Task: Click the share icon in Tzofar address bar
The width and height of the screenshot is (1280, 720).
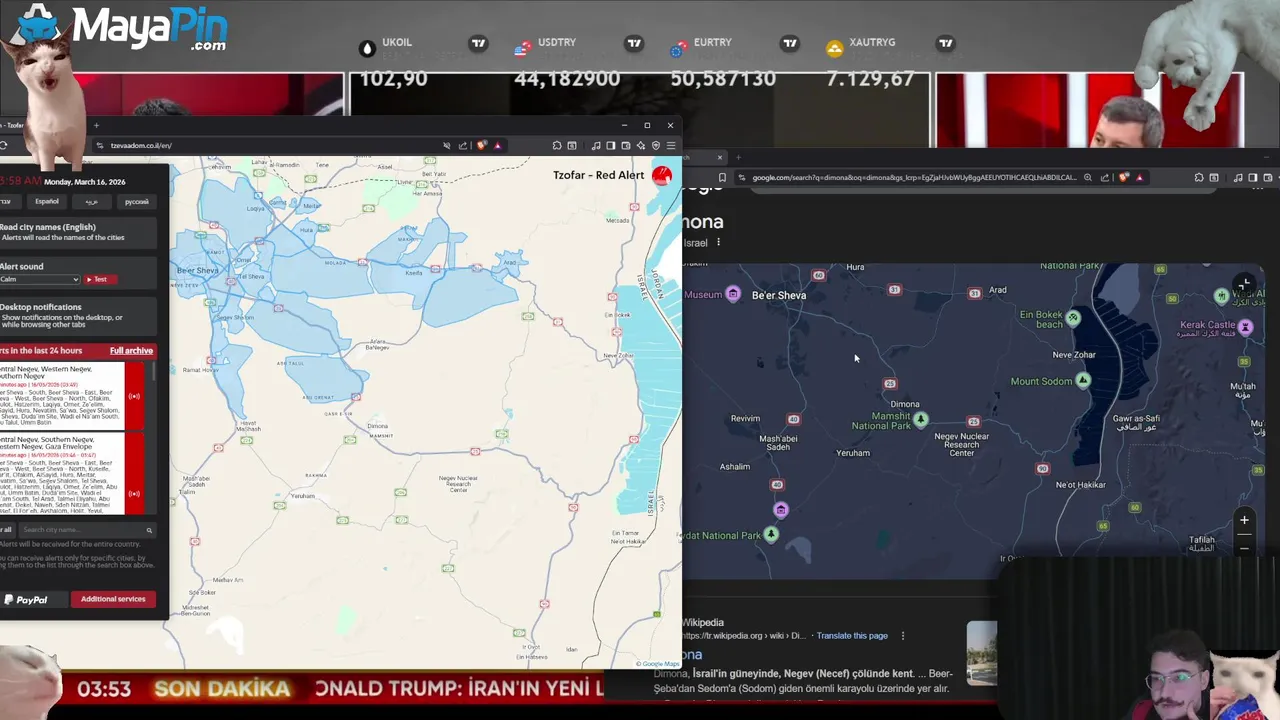Action: (x=463, y=145)
